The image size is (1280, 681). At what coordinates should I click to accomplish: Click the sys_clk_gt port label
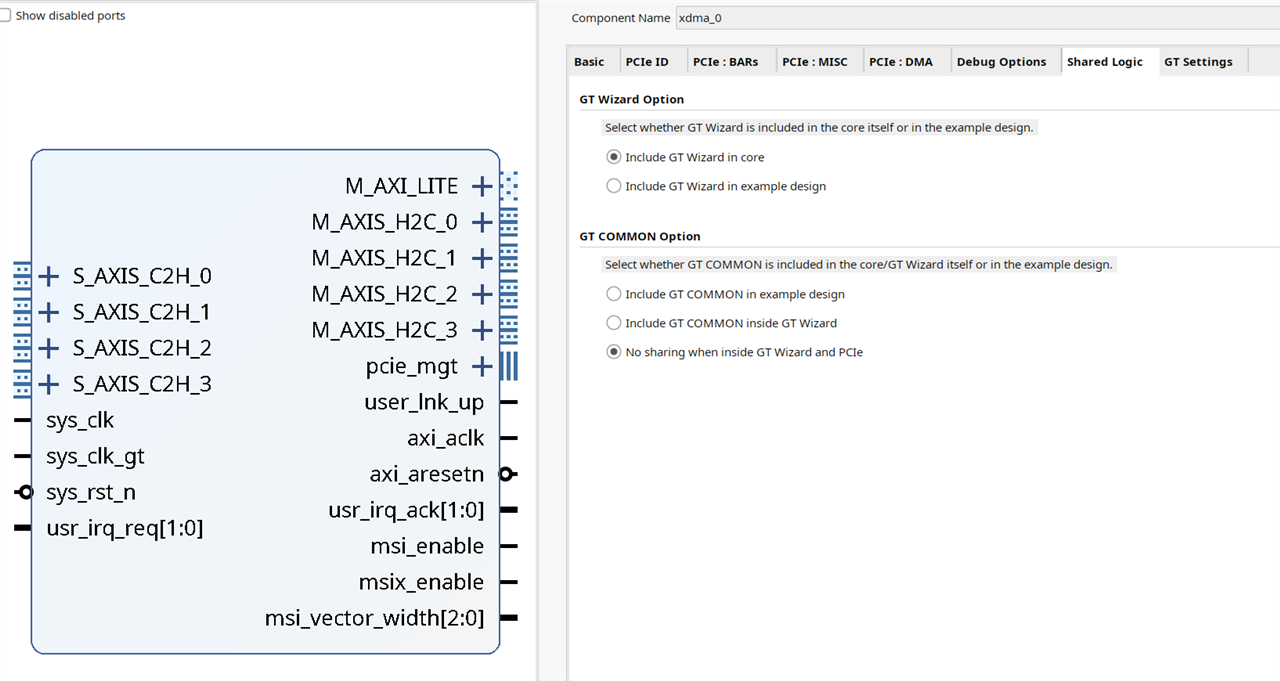click(95, 456)
